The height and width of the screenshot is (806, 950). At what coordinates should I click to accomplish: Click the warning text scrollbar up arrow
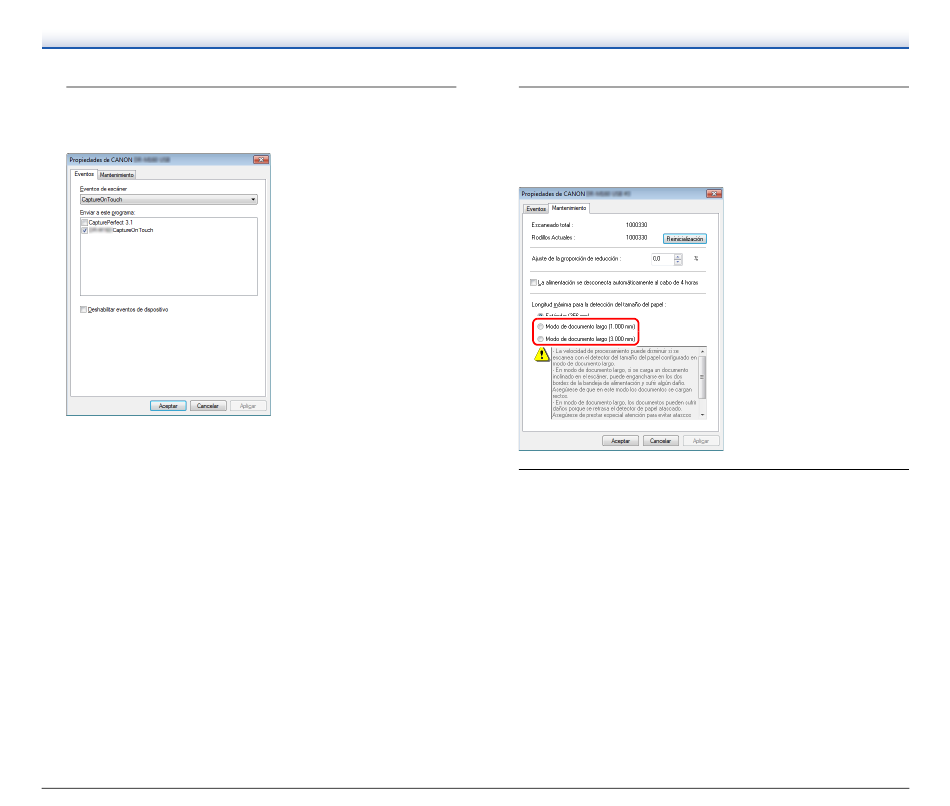pyautogui.click(x=702, y=351)
